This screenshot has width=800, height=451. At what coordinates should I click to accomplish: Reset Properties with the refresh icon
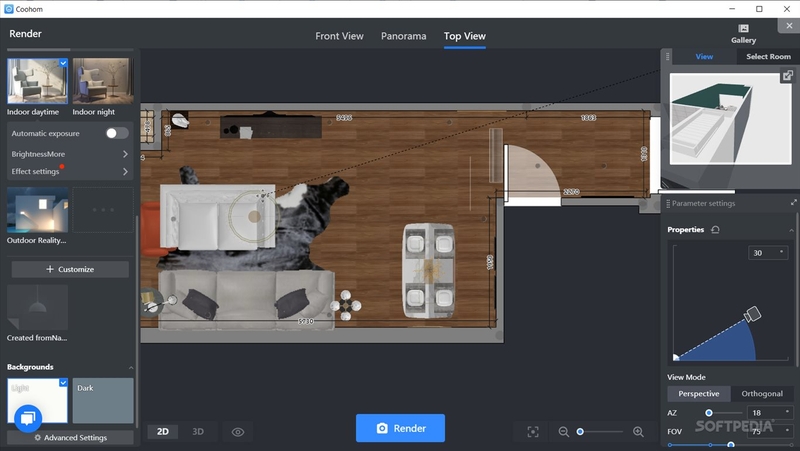pos(715,230)
